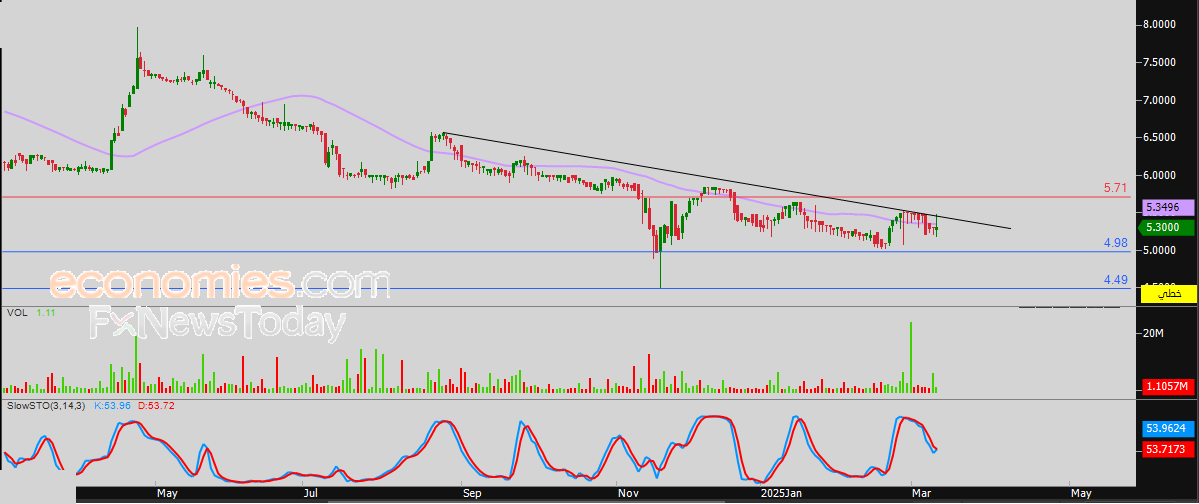Click the 4.49 support level label
The height and width of the screenshot is (504, 1199).
point(1116,280)
